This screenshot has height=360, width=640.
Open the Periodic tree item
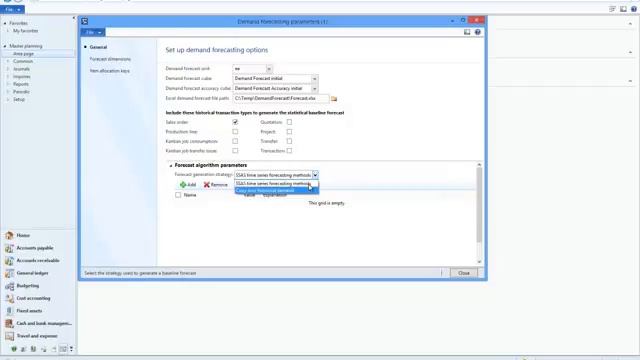point(21,92)
